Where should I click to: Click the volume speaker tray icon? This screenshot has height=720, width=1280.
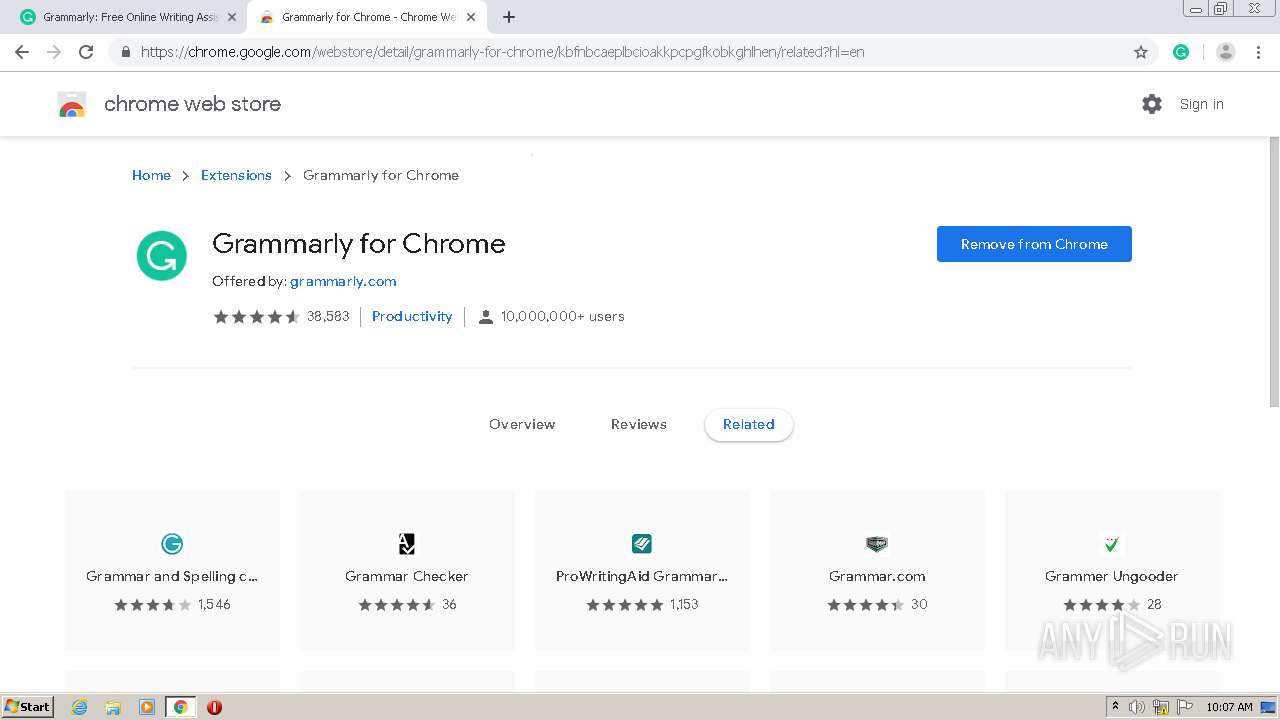click(1137, 707)
